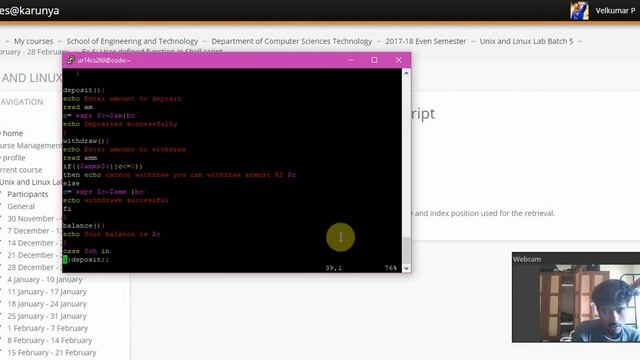Click terminal scrollbar up arrow
This screenshot has height=360, width=640.
pos(406,73)
